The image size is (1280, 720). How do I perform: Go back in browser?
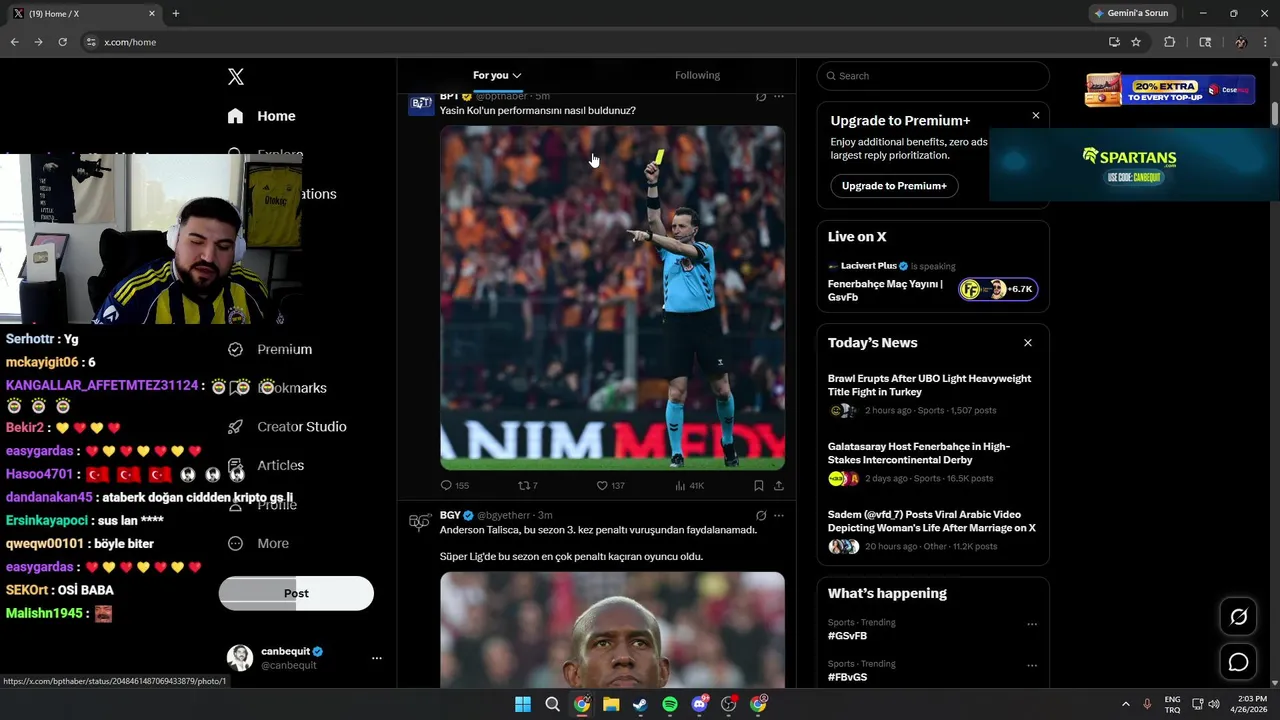tap(14, 42)
